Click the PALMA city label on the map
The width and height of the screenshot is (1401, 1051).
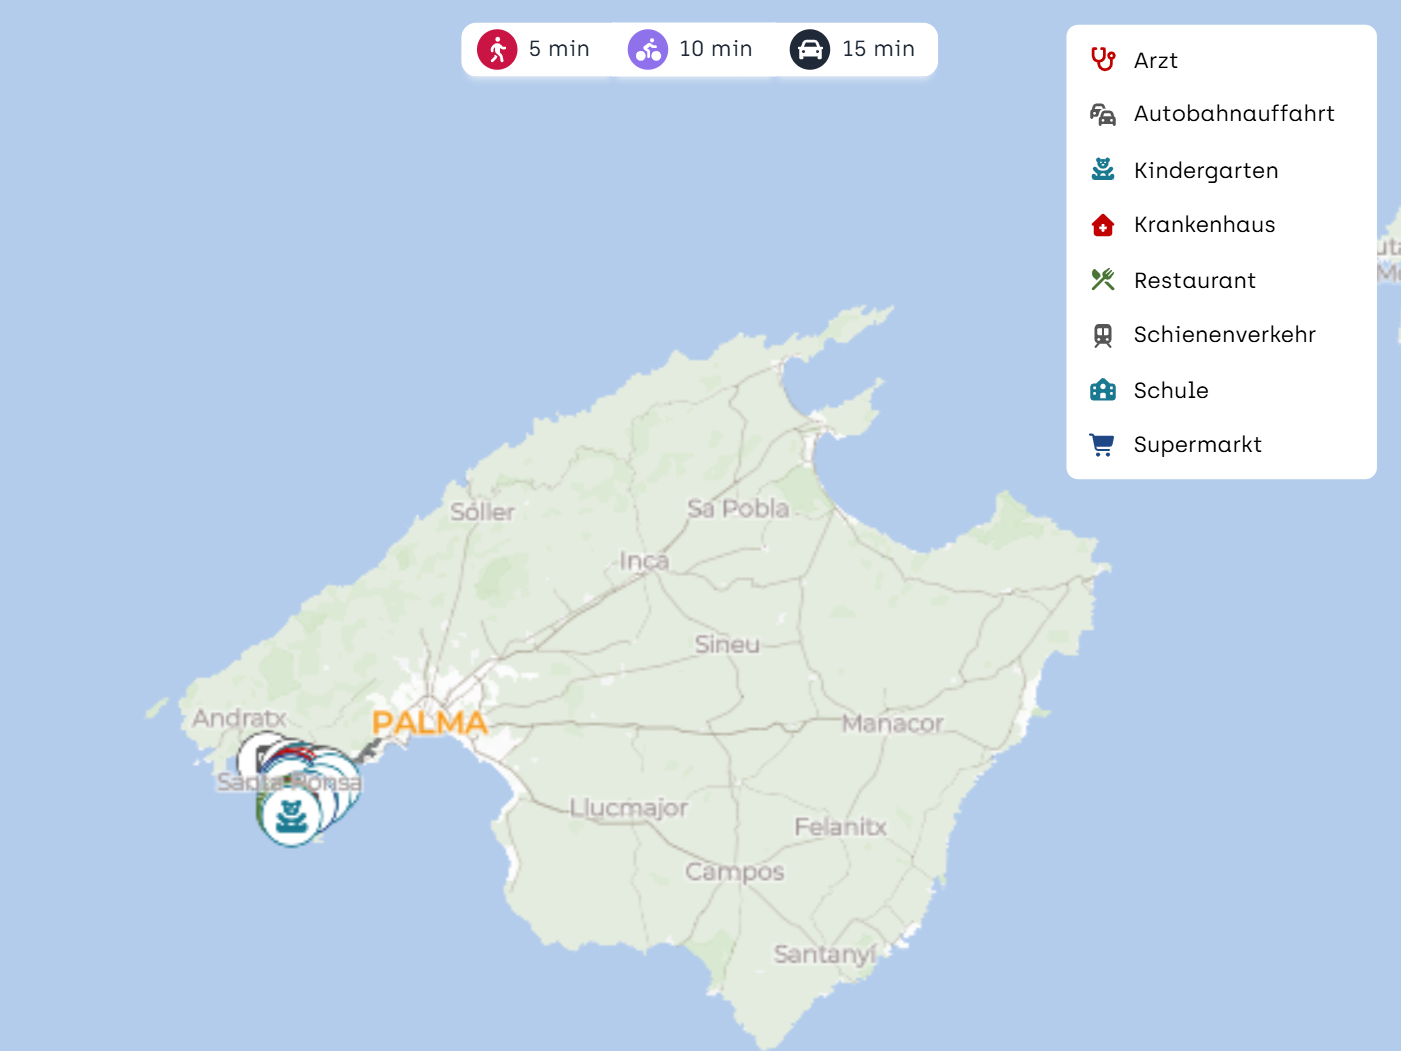tap(429, 722)
